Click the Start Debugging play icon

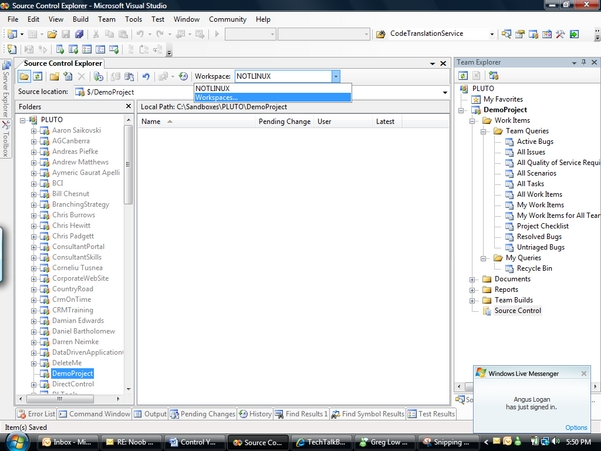[x=217, y=34]
